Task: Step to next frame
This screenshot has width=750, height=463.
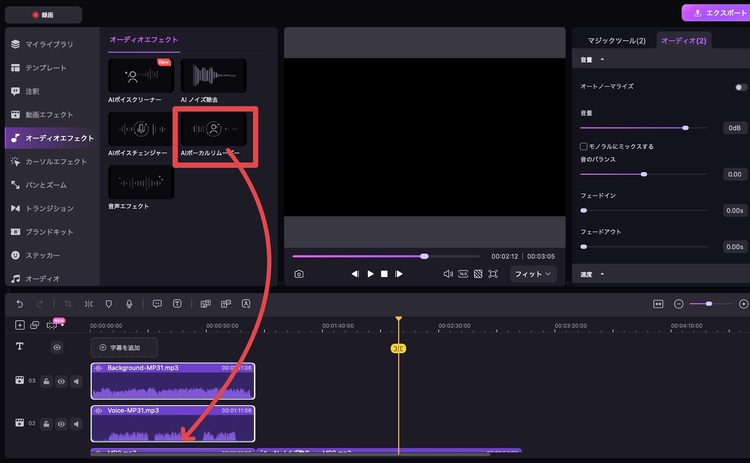Action: 398,274
